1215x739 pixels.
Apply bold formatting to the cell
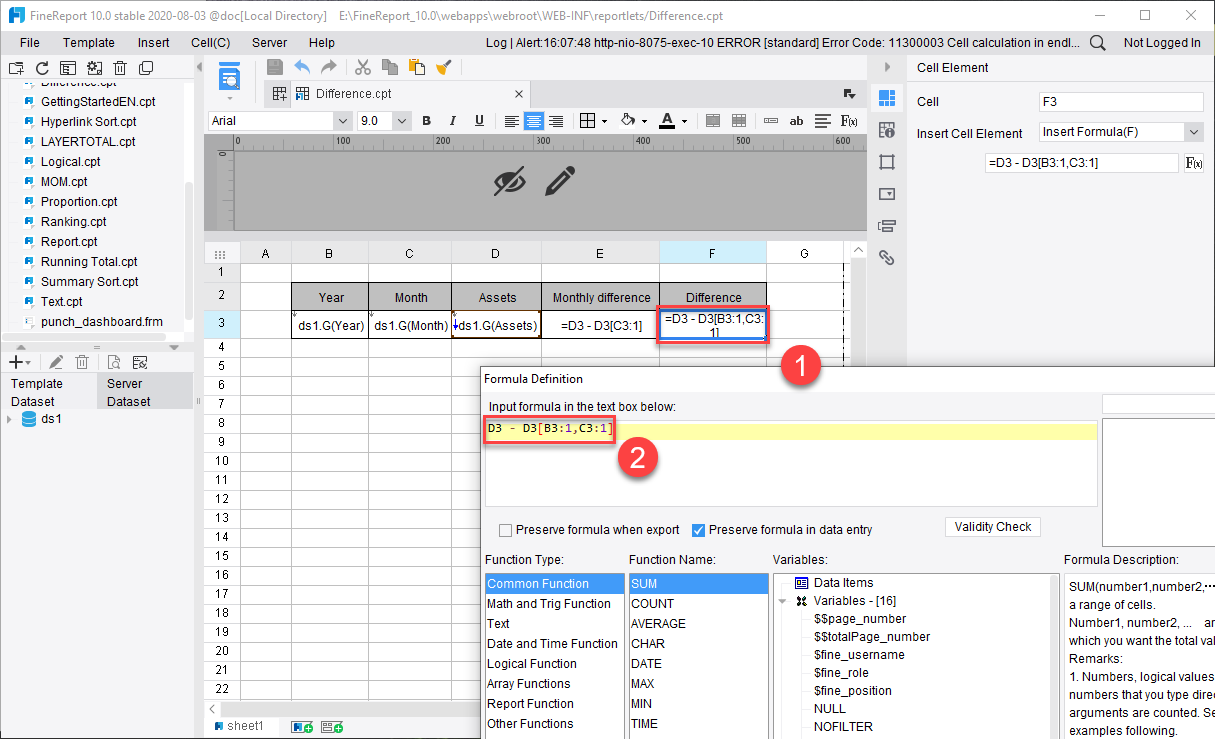(426, 121)
